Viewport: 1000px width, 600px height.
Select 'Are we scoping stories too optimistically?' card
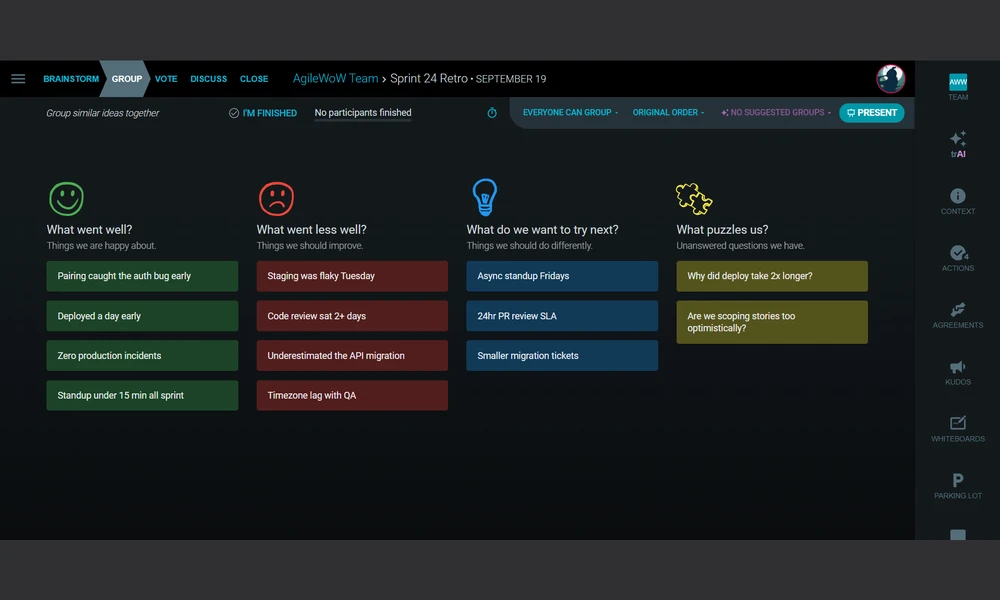coord(772,322)
